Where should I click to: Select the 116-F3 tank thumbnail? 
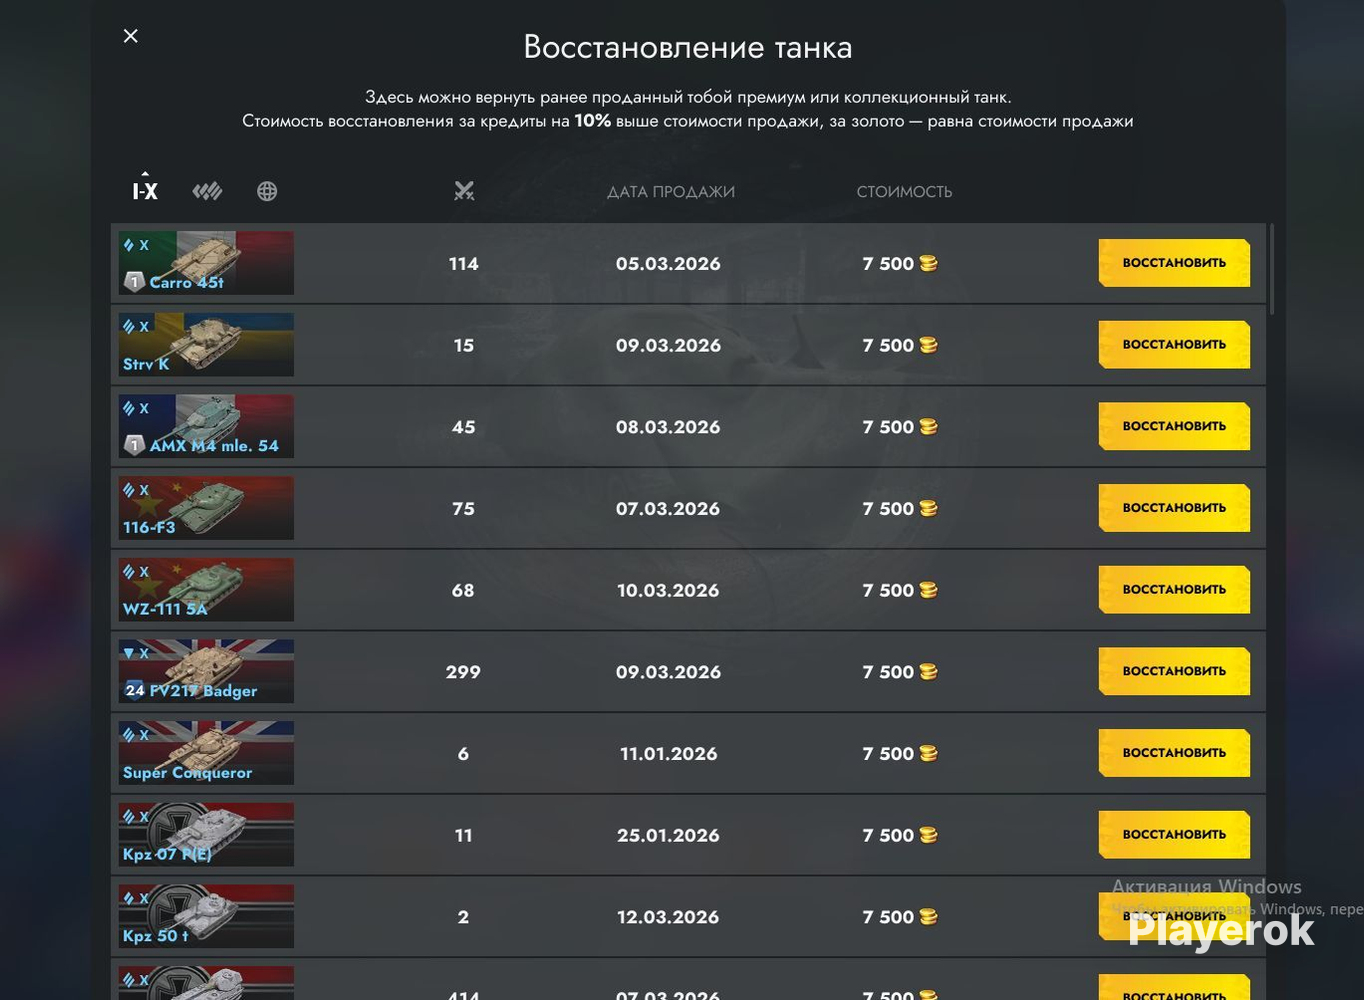coord(206,508)
